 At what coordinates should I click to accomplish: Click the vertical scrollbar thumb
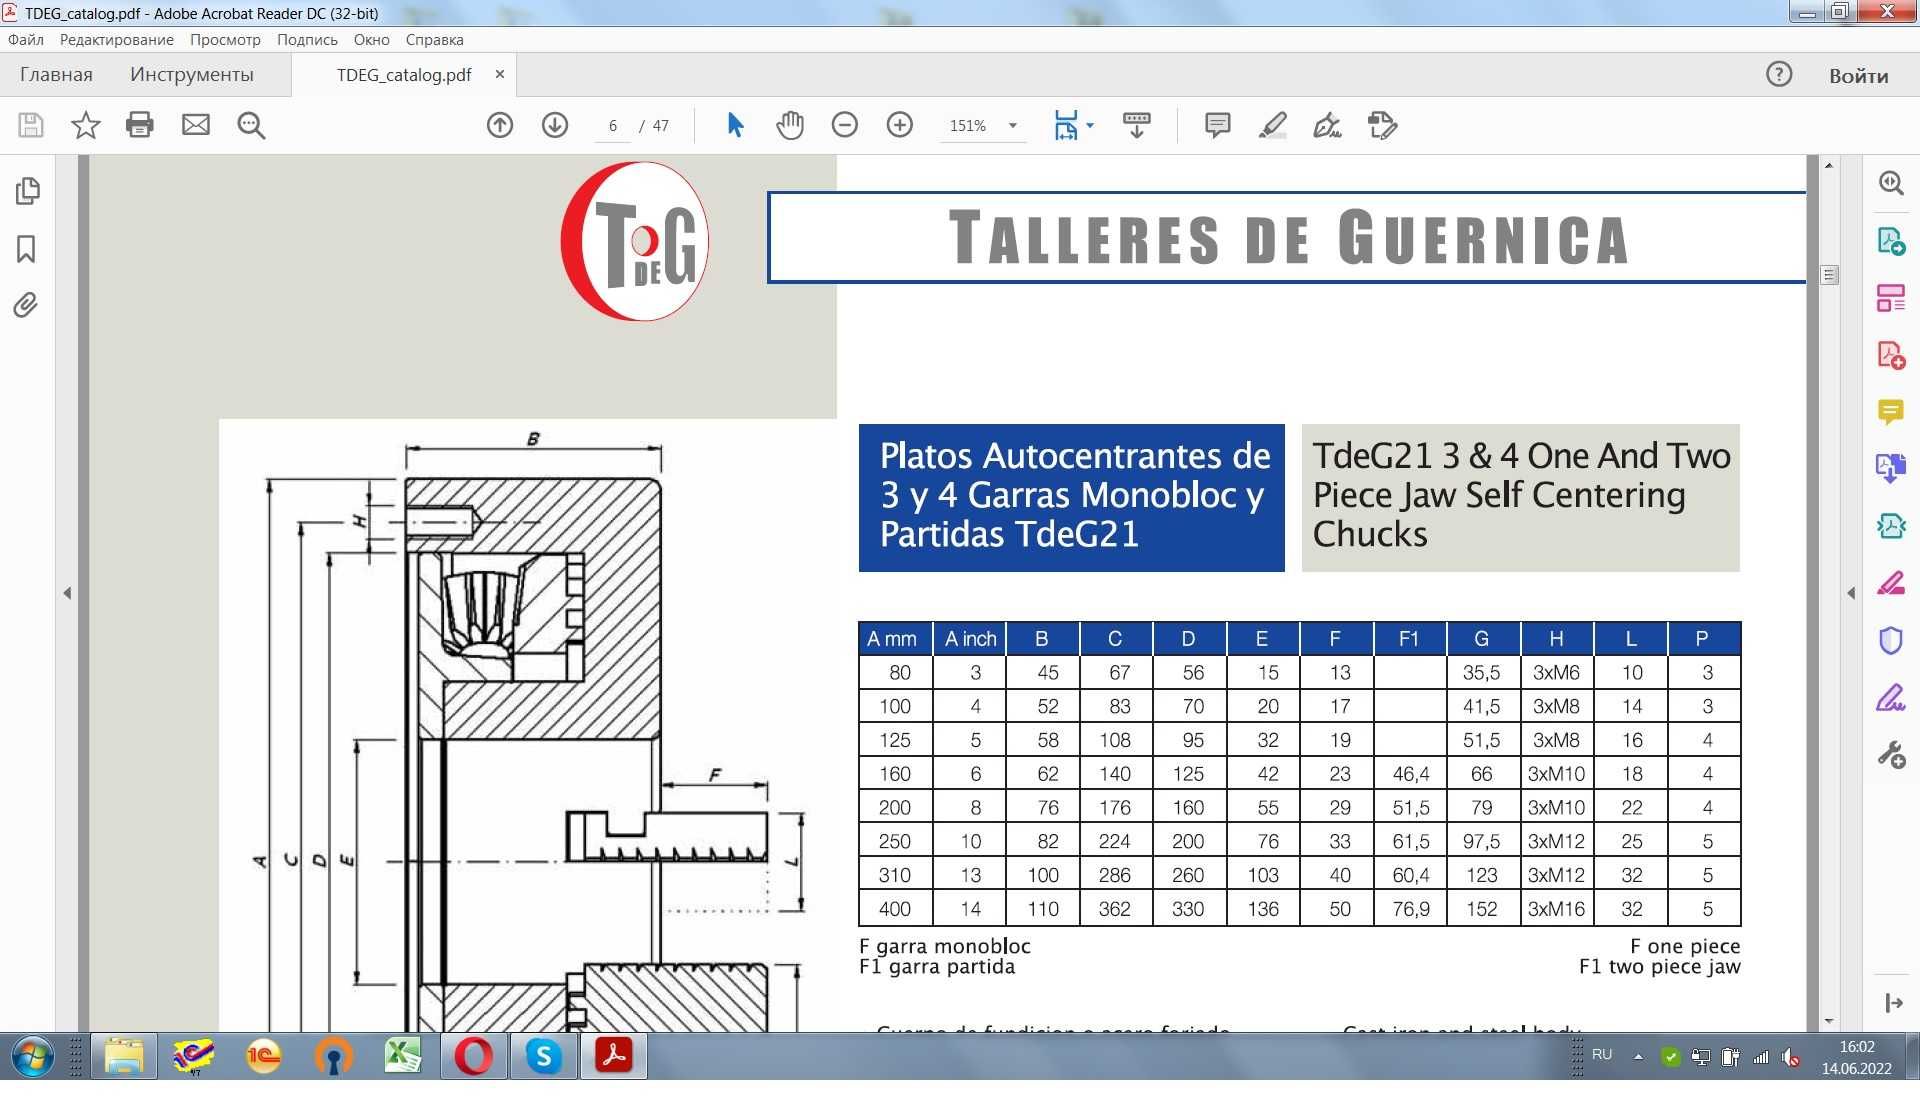pyautogui.click(x=1829, y=275)
